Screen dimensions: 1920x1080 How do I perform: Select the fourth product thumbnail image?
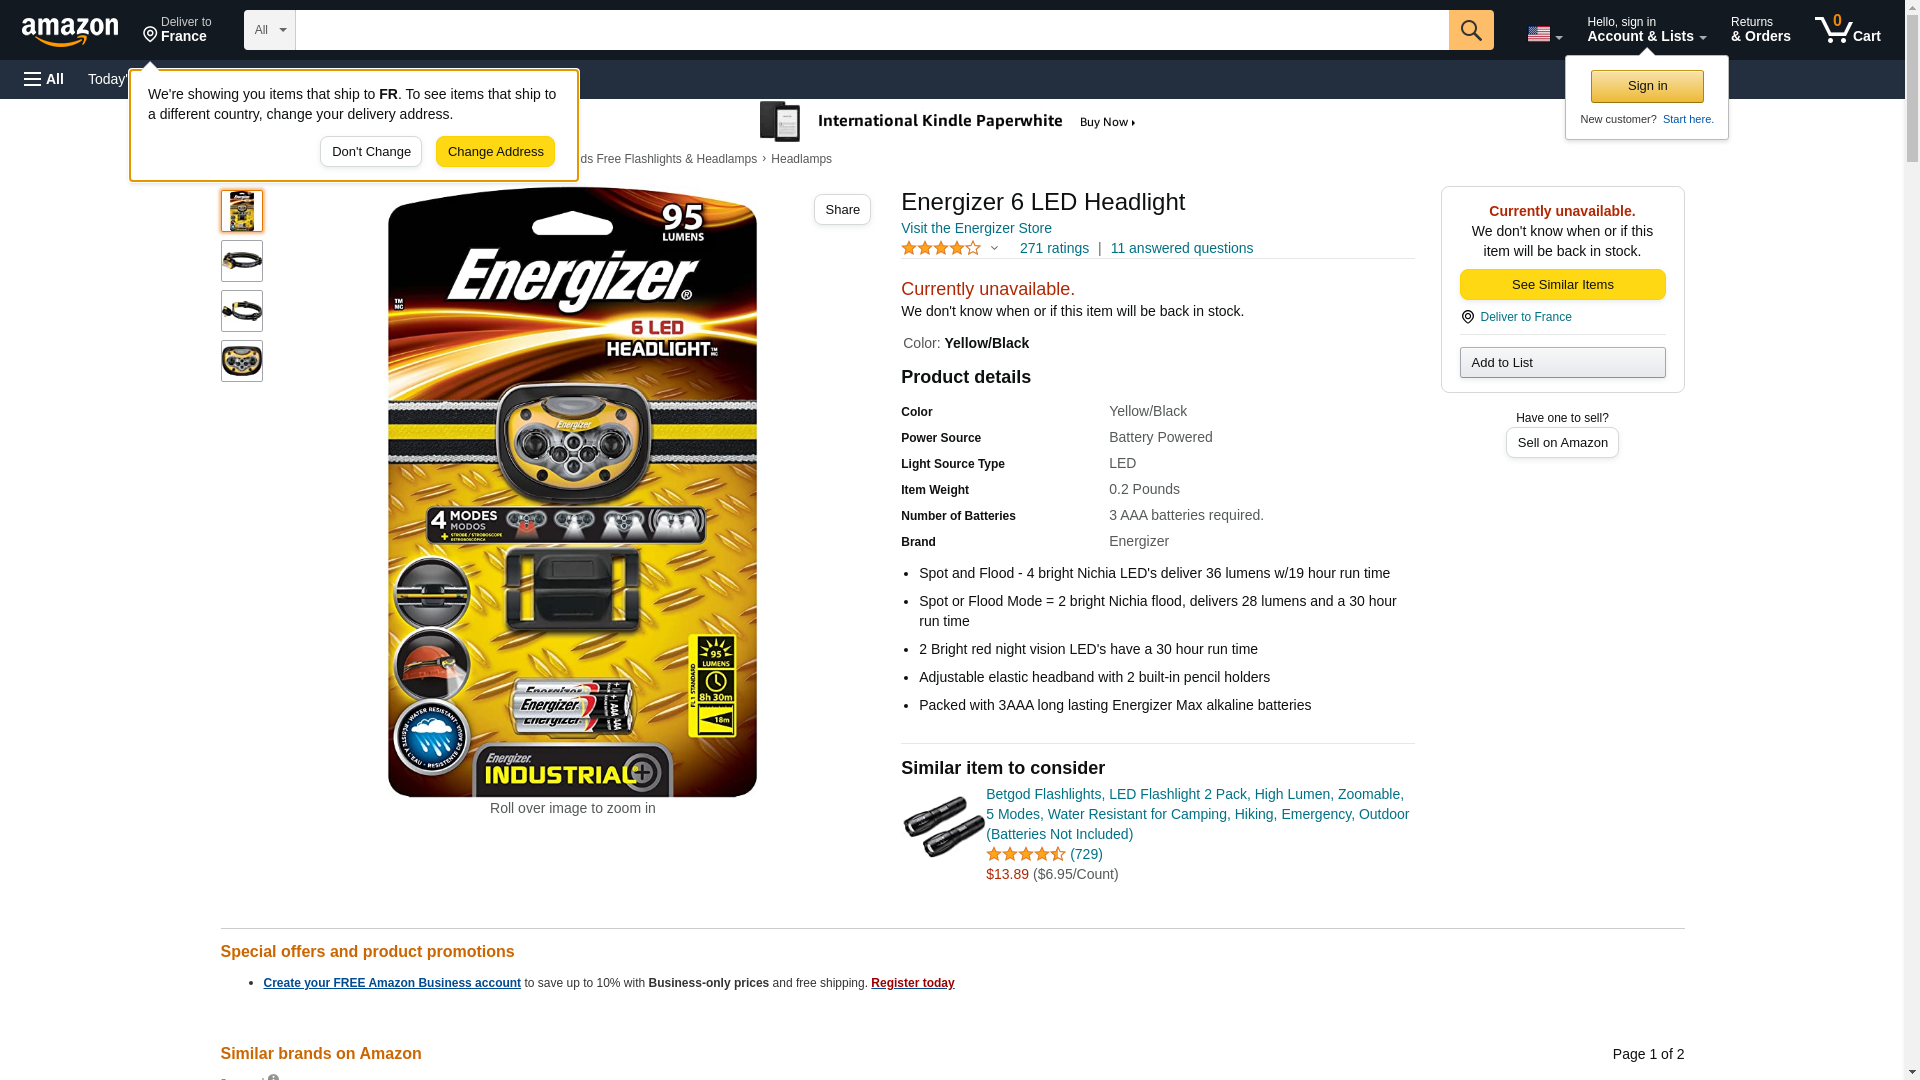pos(242,361)
